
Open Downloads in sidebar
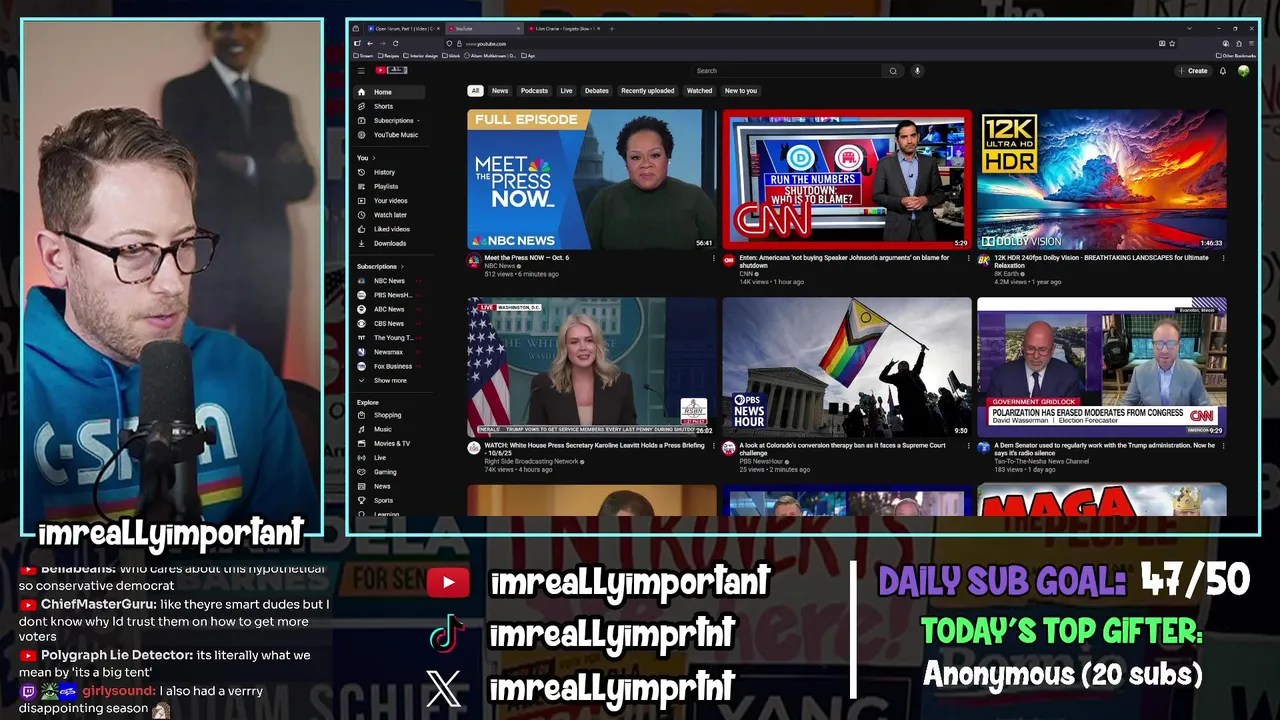(390, 243)
